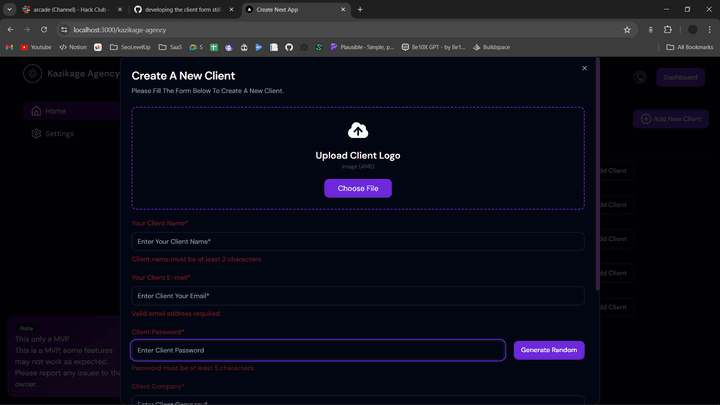
Task: Open the All Bookmarks folder
Action: [x=689, y=47]
